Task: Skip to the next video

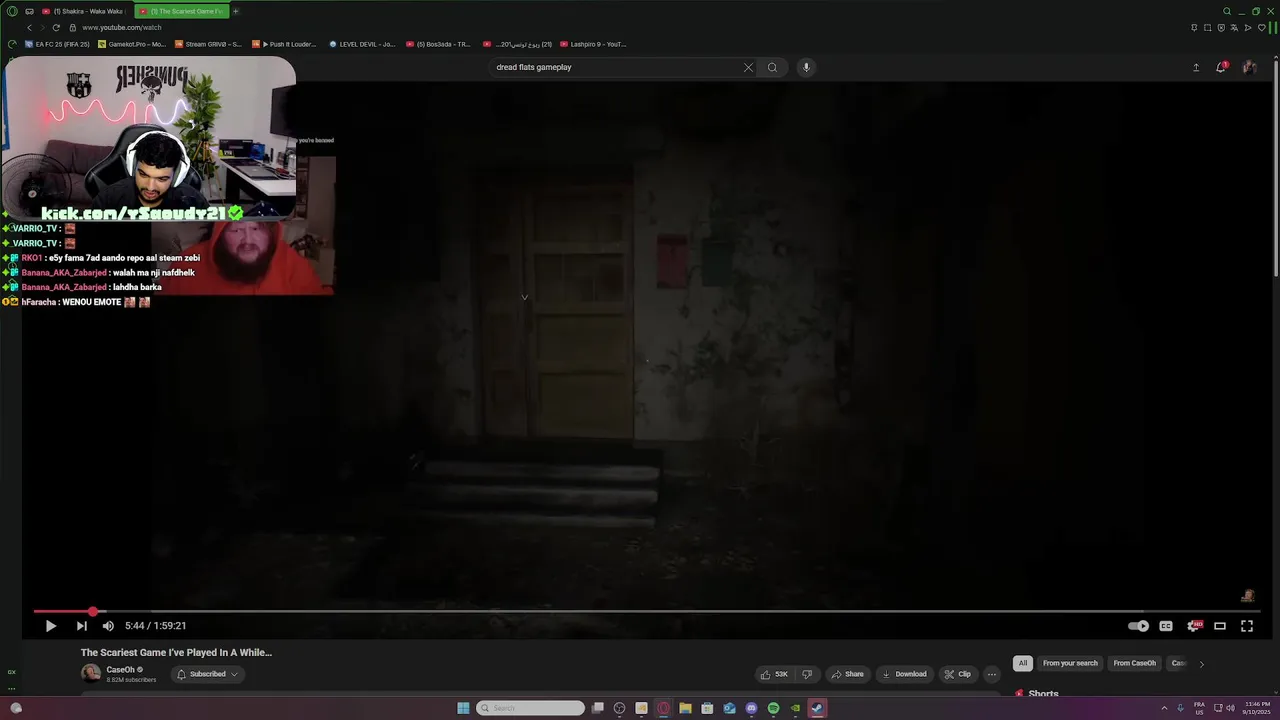Action: [81, 626]
